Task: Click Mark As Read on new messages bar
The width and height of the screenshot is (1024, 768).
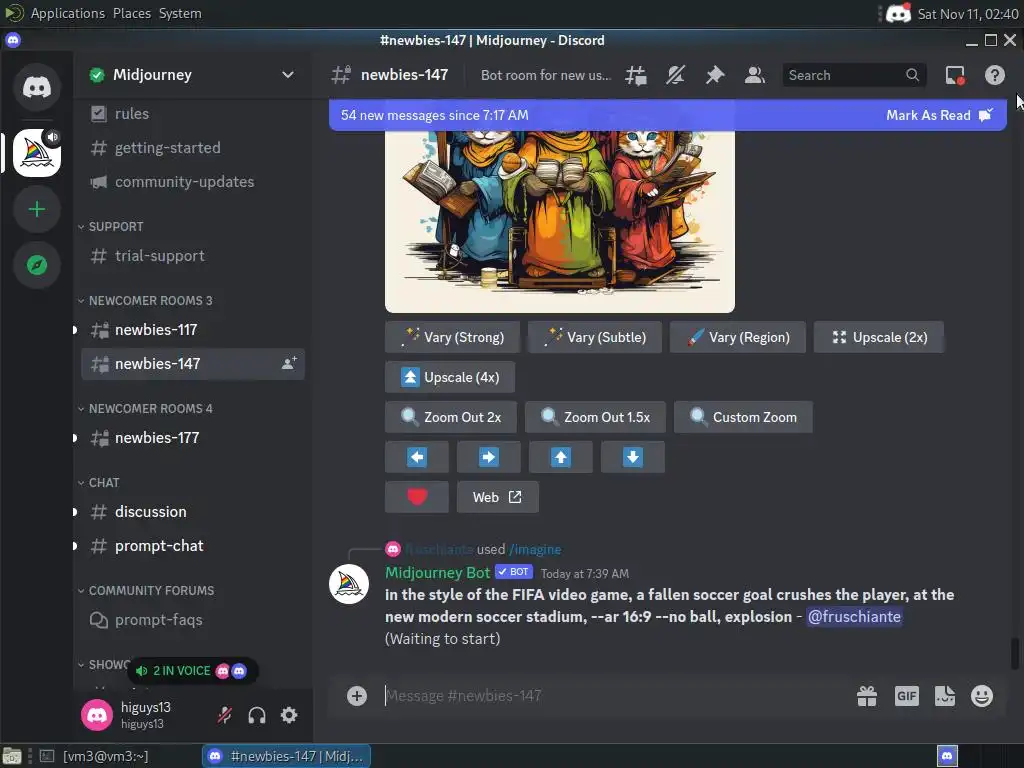Action: click(939, 115)
